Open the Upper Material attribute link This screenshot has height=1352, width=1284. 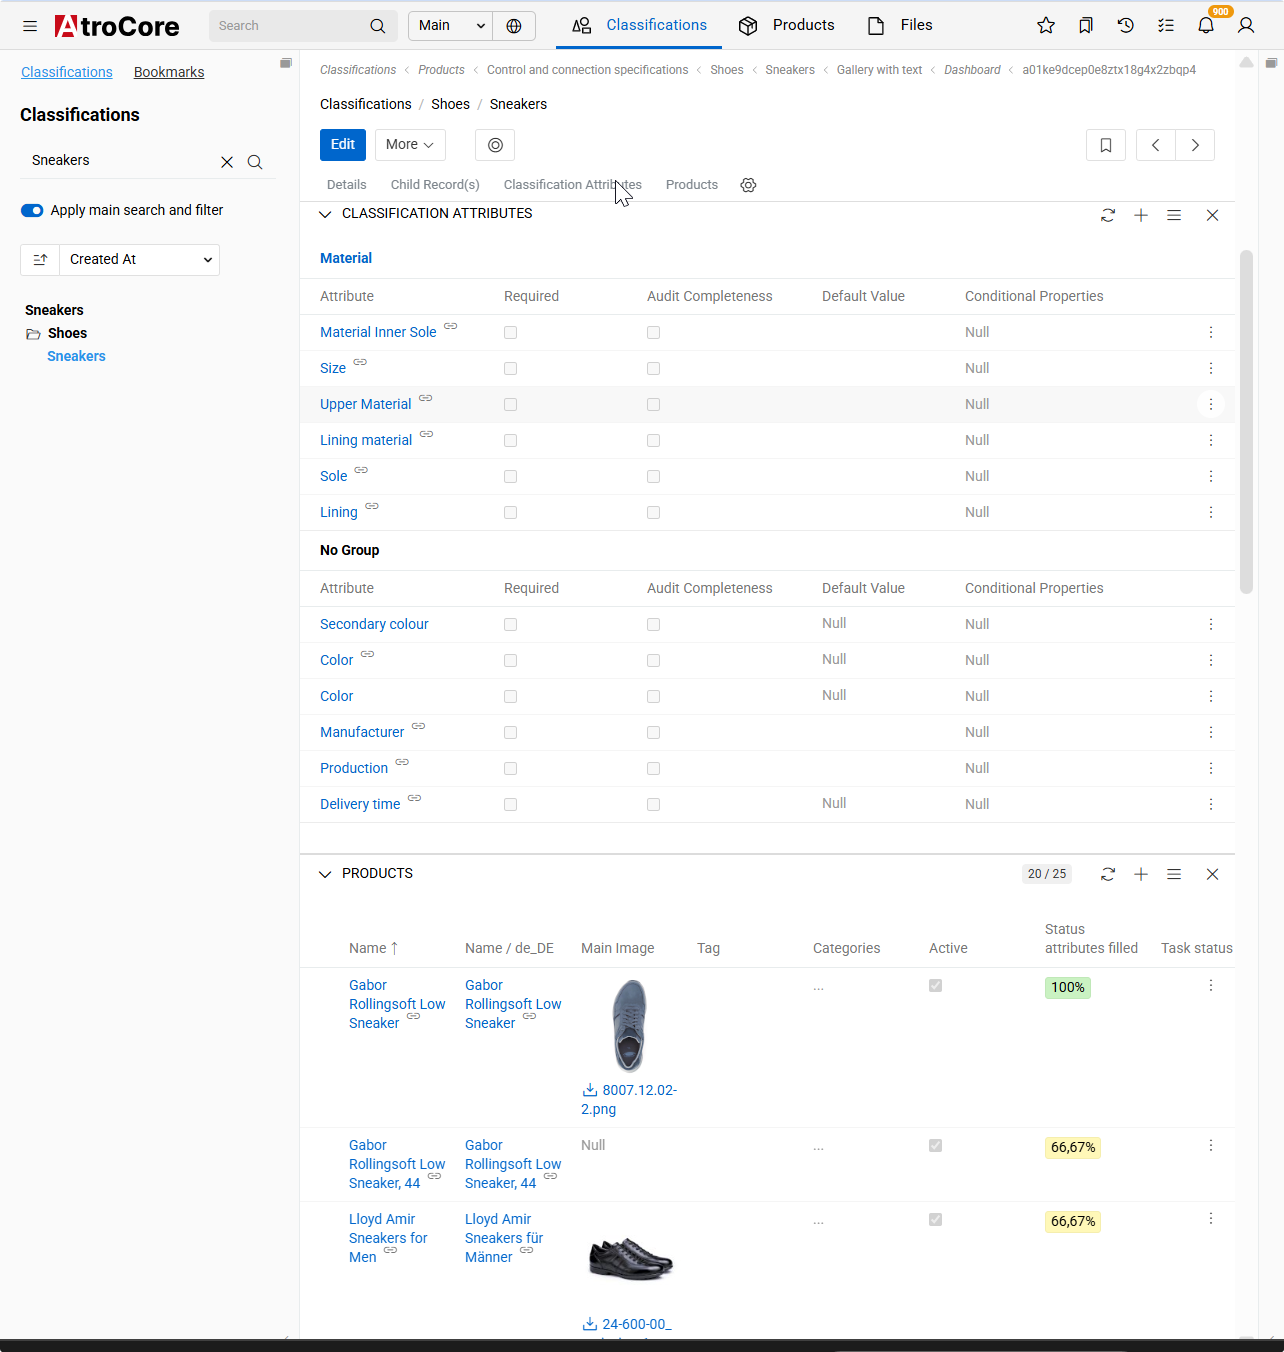(x=365, y=404)
